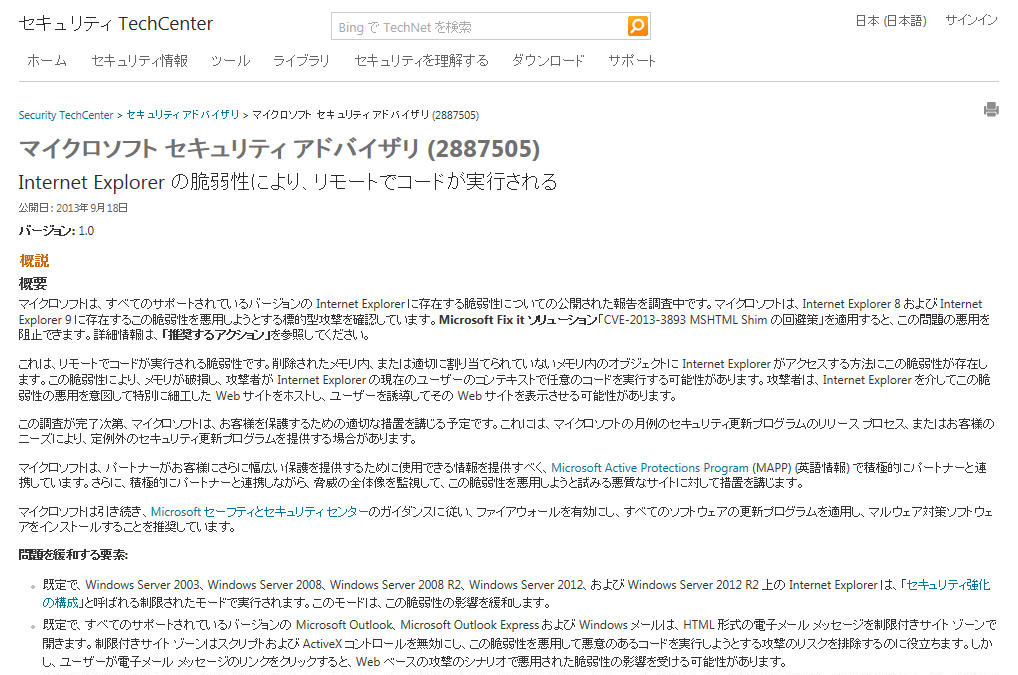Click the バージョン: 1.0 text
The image size is (1018, 675).
click(x=56, y=230)
